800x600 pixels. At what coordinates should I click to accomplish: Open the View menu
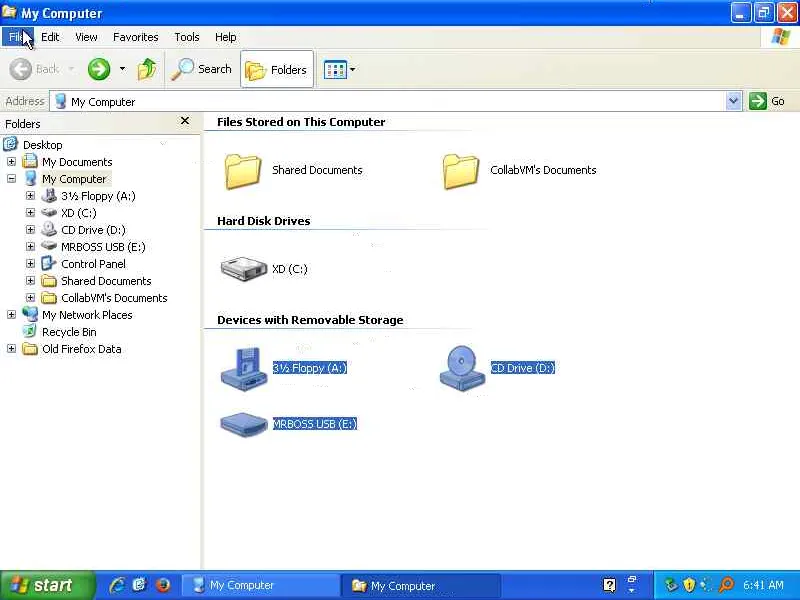[x=86, y=37]
